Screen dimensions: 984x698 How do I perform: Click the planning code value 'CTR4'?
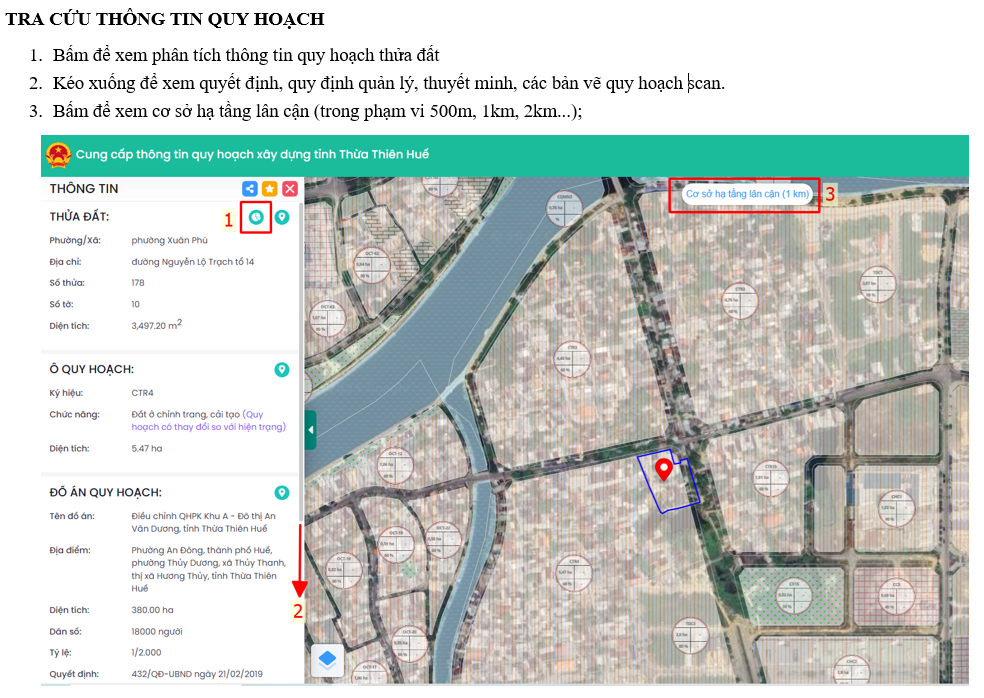click(x=145, y=393)
